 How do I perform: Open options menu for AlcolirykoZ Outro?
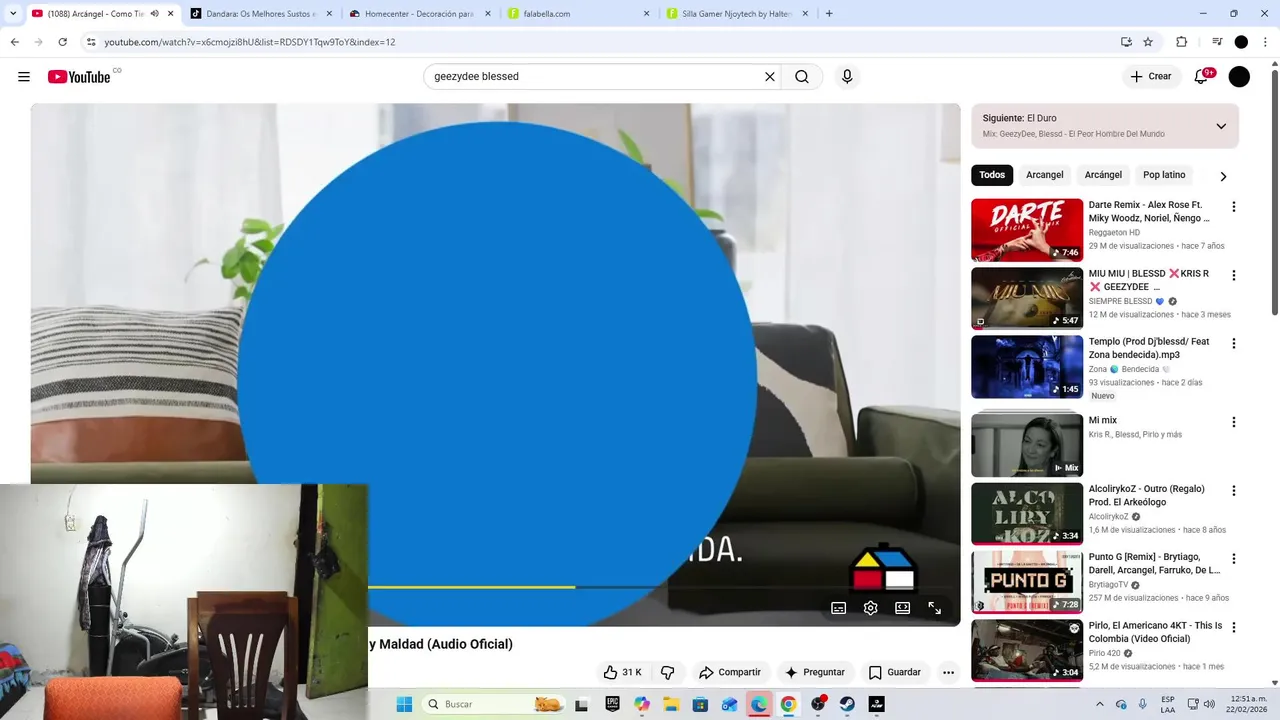click(1234, 491)
